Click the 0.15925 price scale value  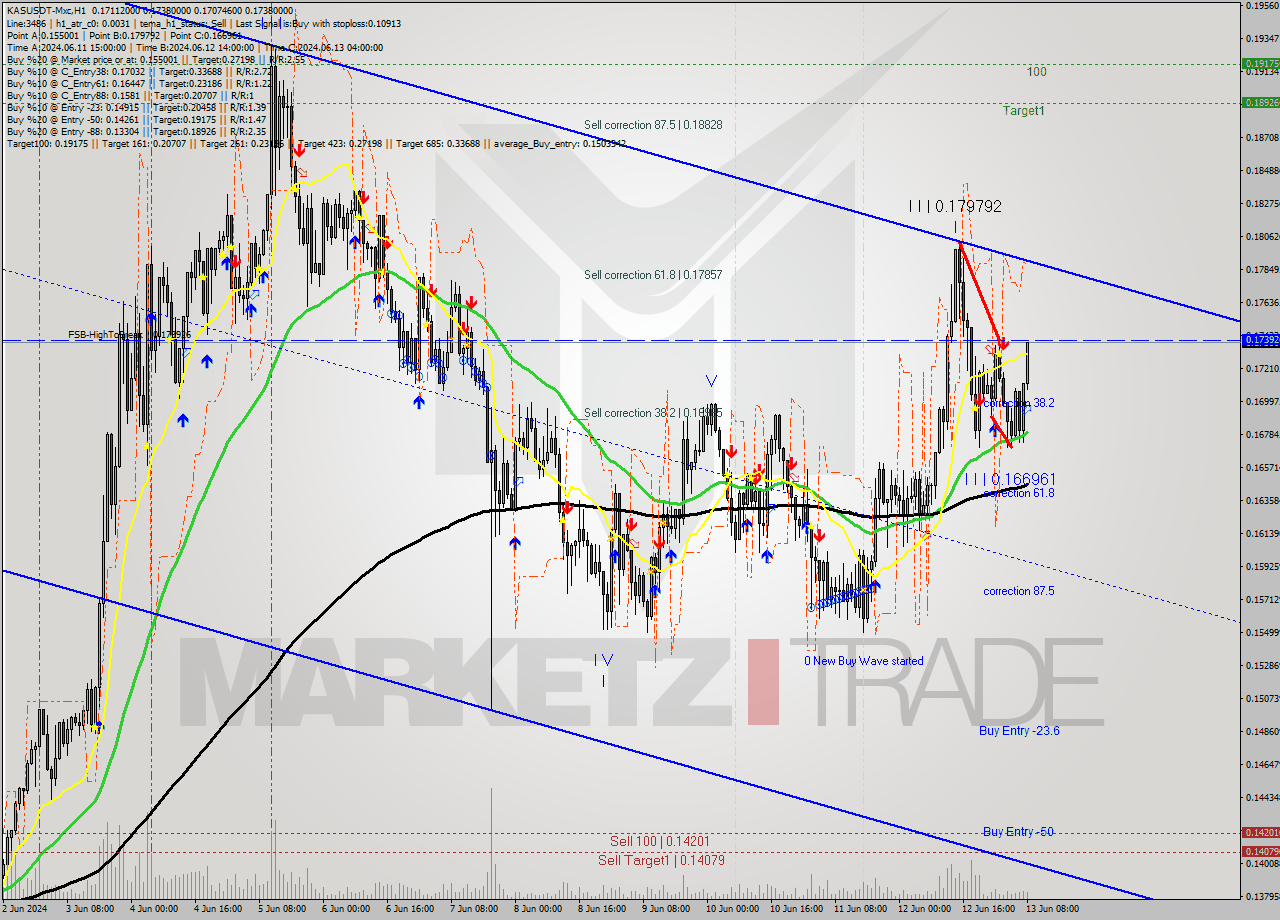(x=1262, y=566)
